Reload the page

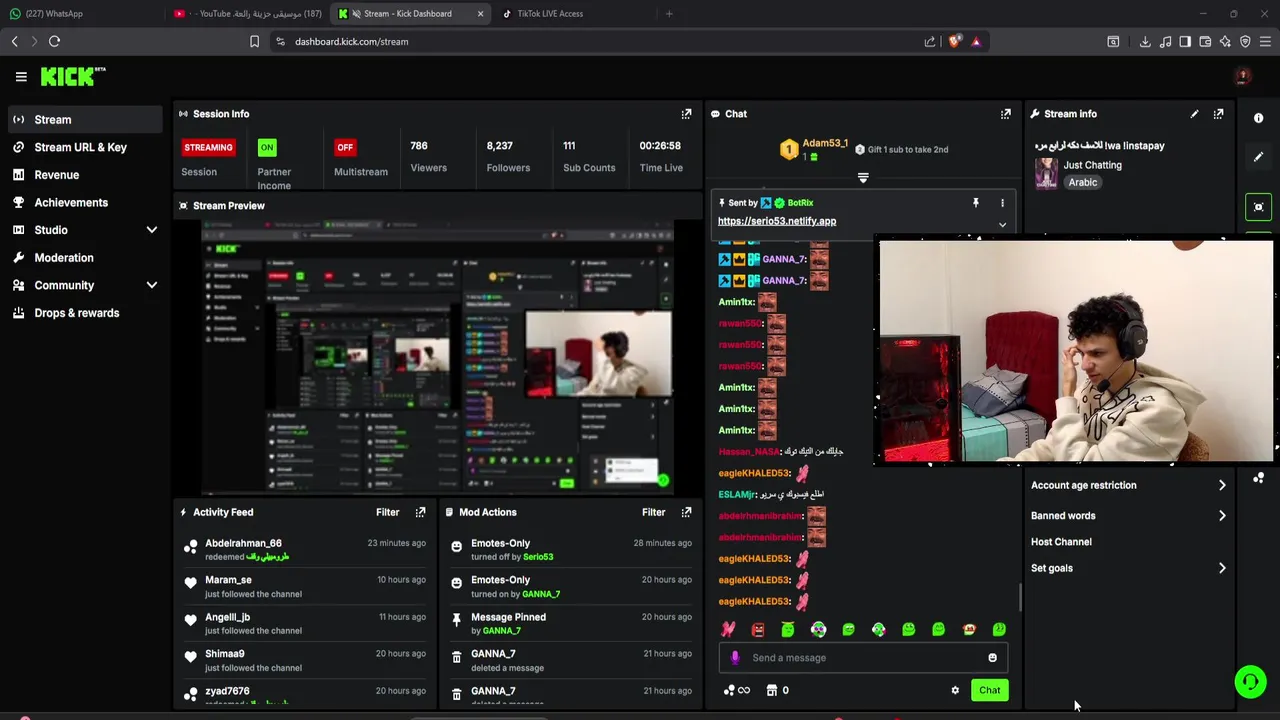pos(54,41)
